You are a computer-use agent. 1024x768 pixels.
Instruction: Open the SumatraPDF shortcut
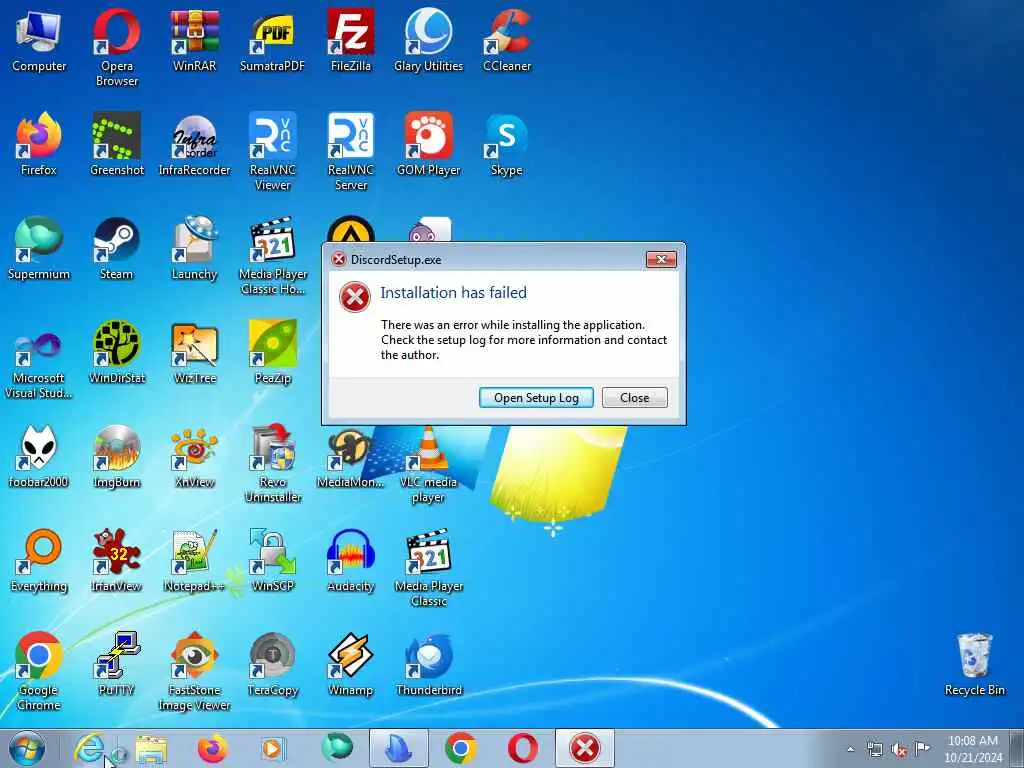[x=272, y=40]
